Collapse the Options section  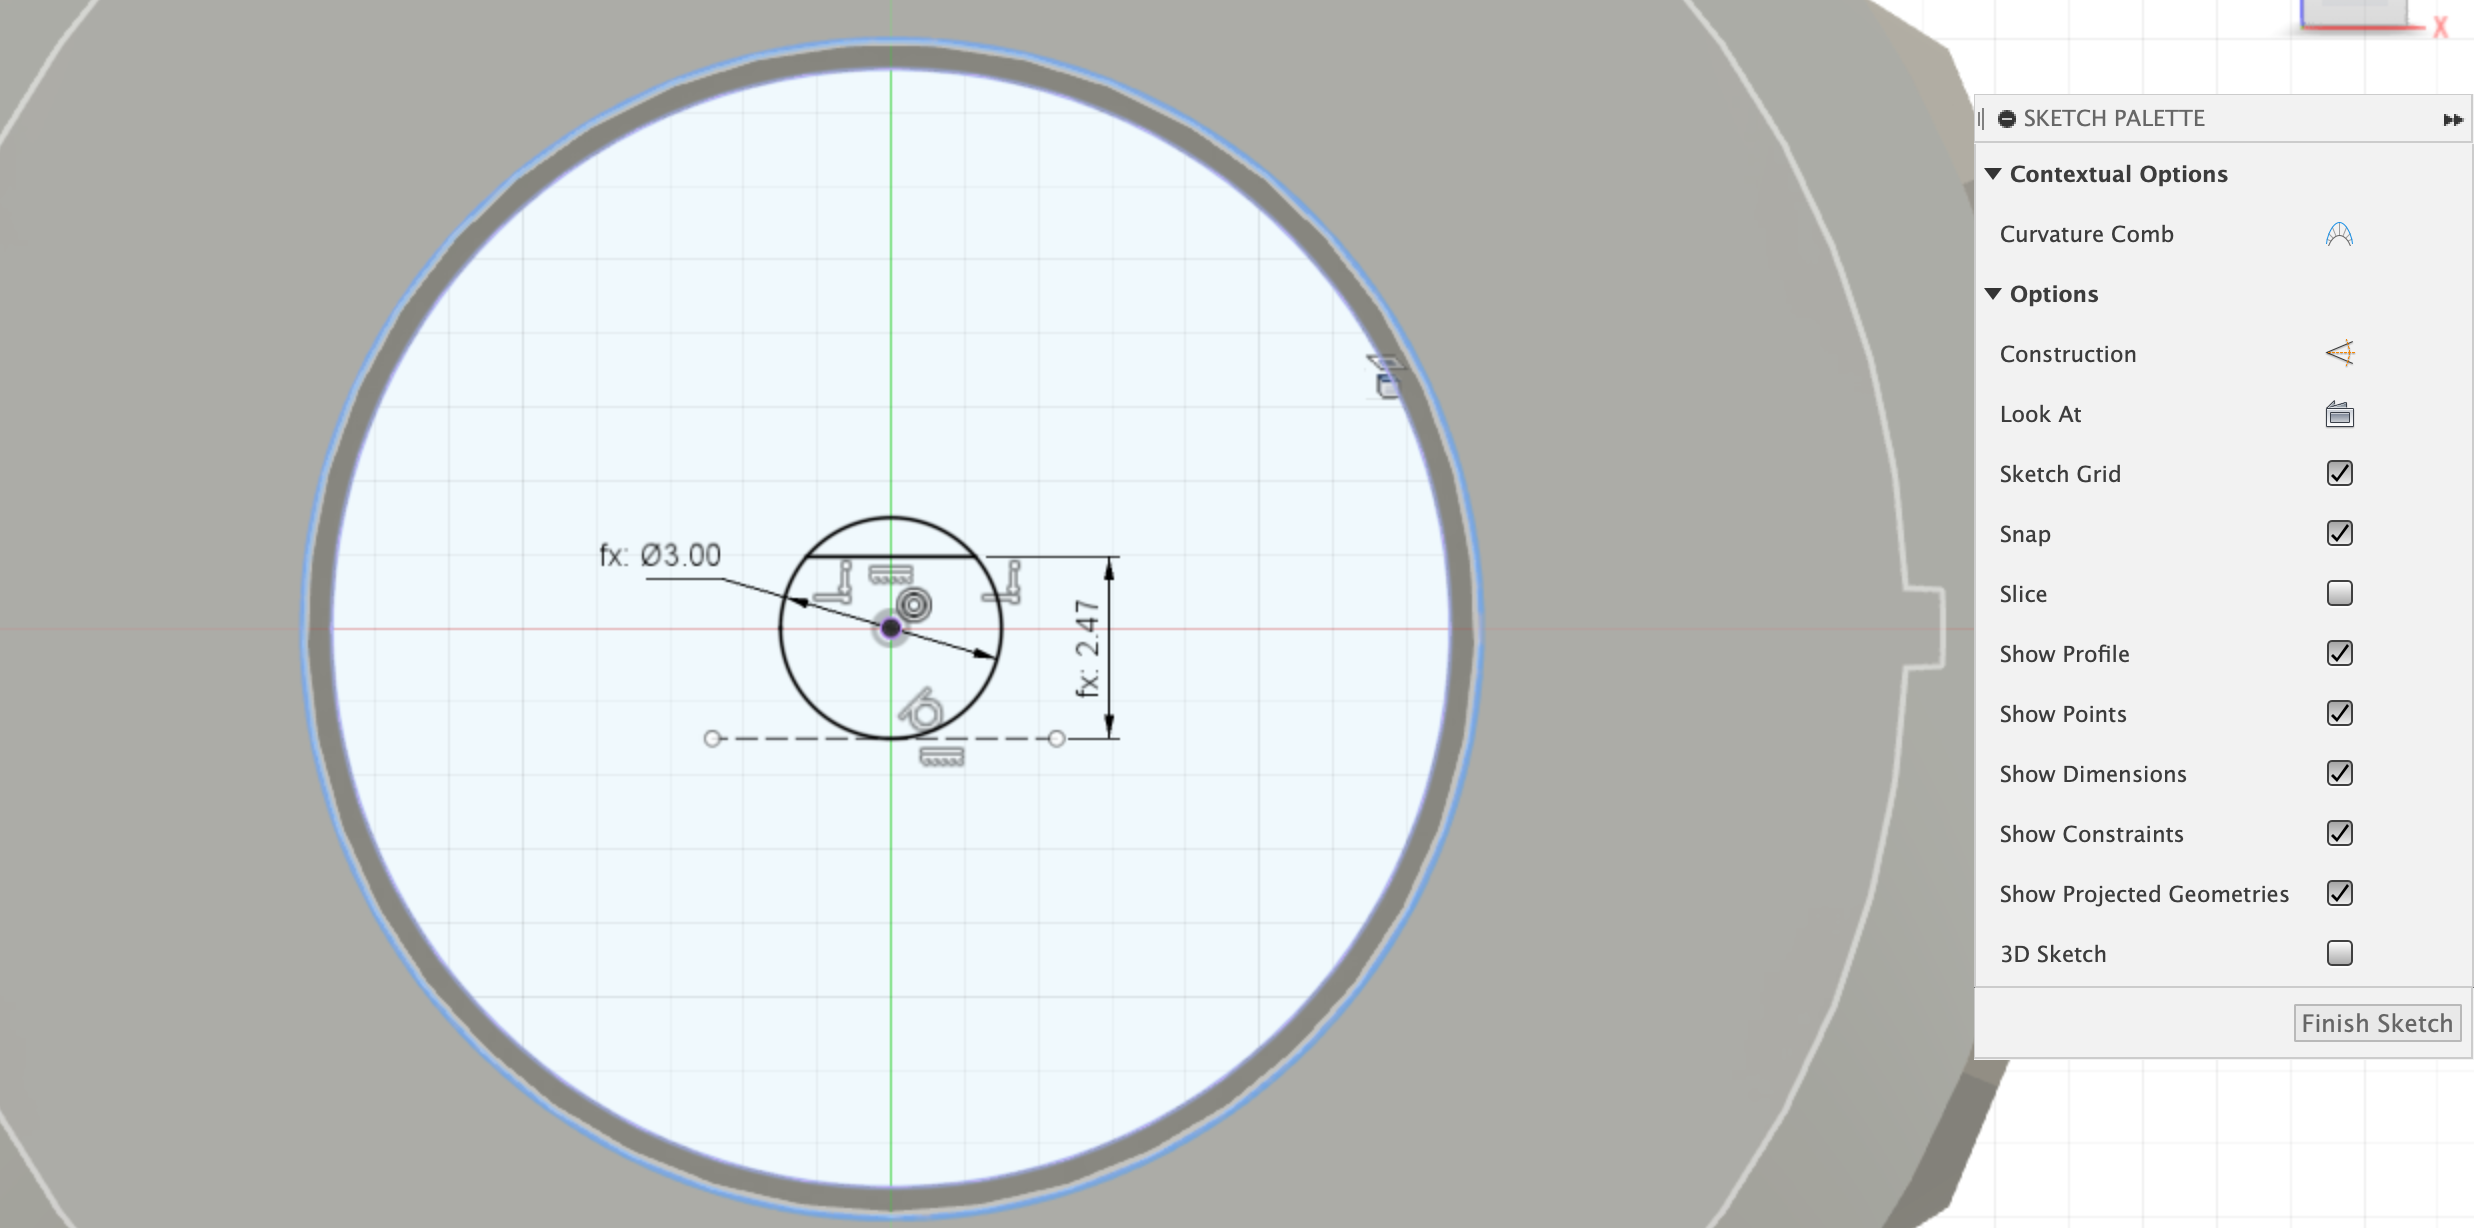click(x=1993, y=294)
